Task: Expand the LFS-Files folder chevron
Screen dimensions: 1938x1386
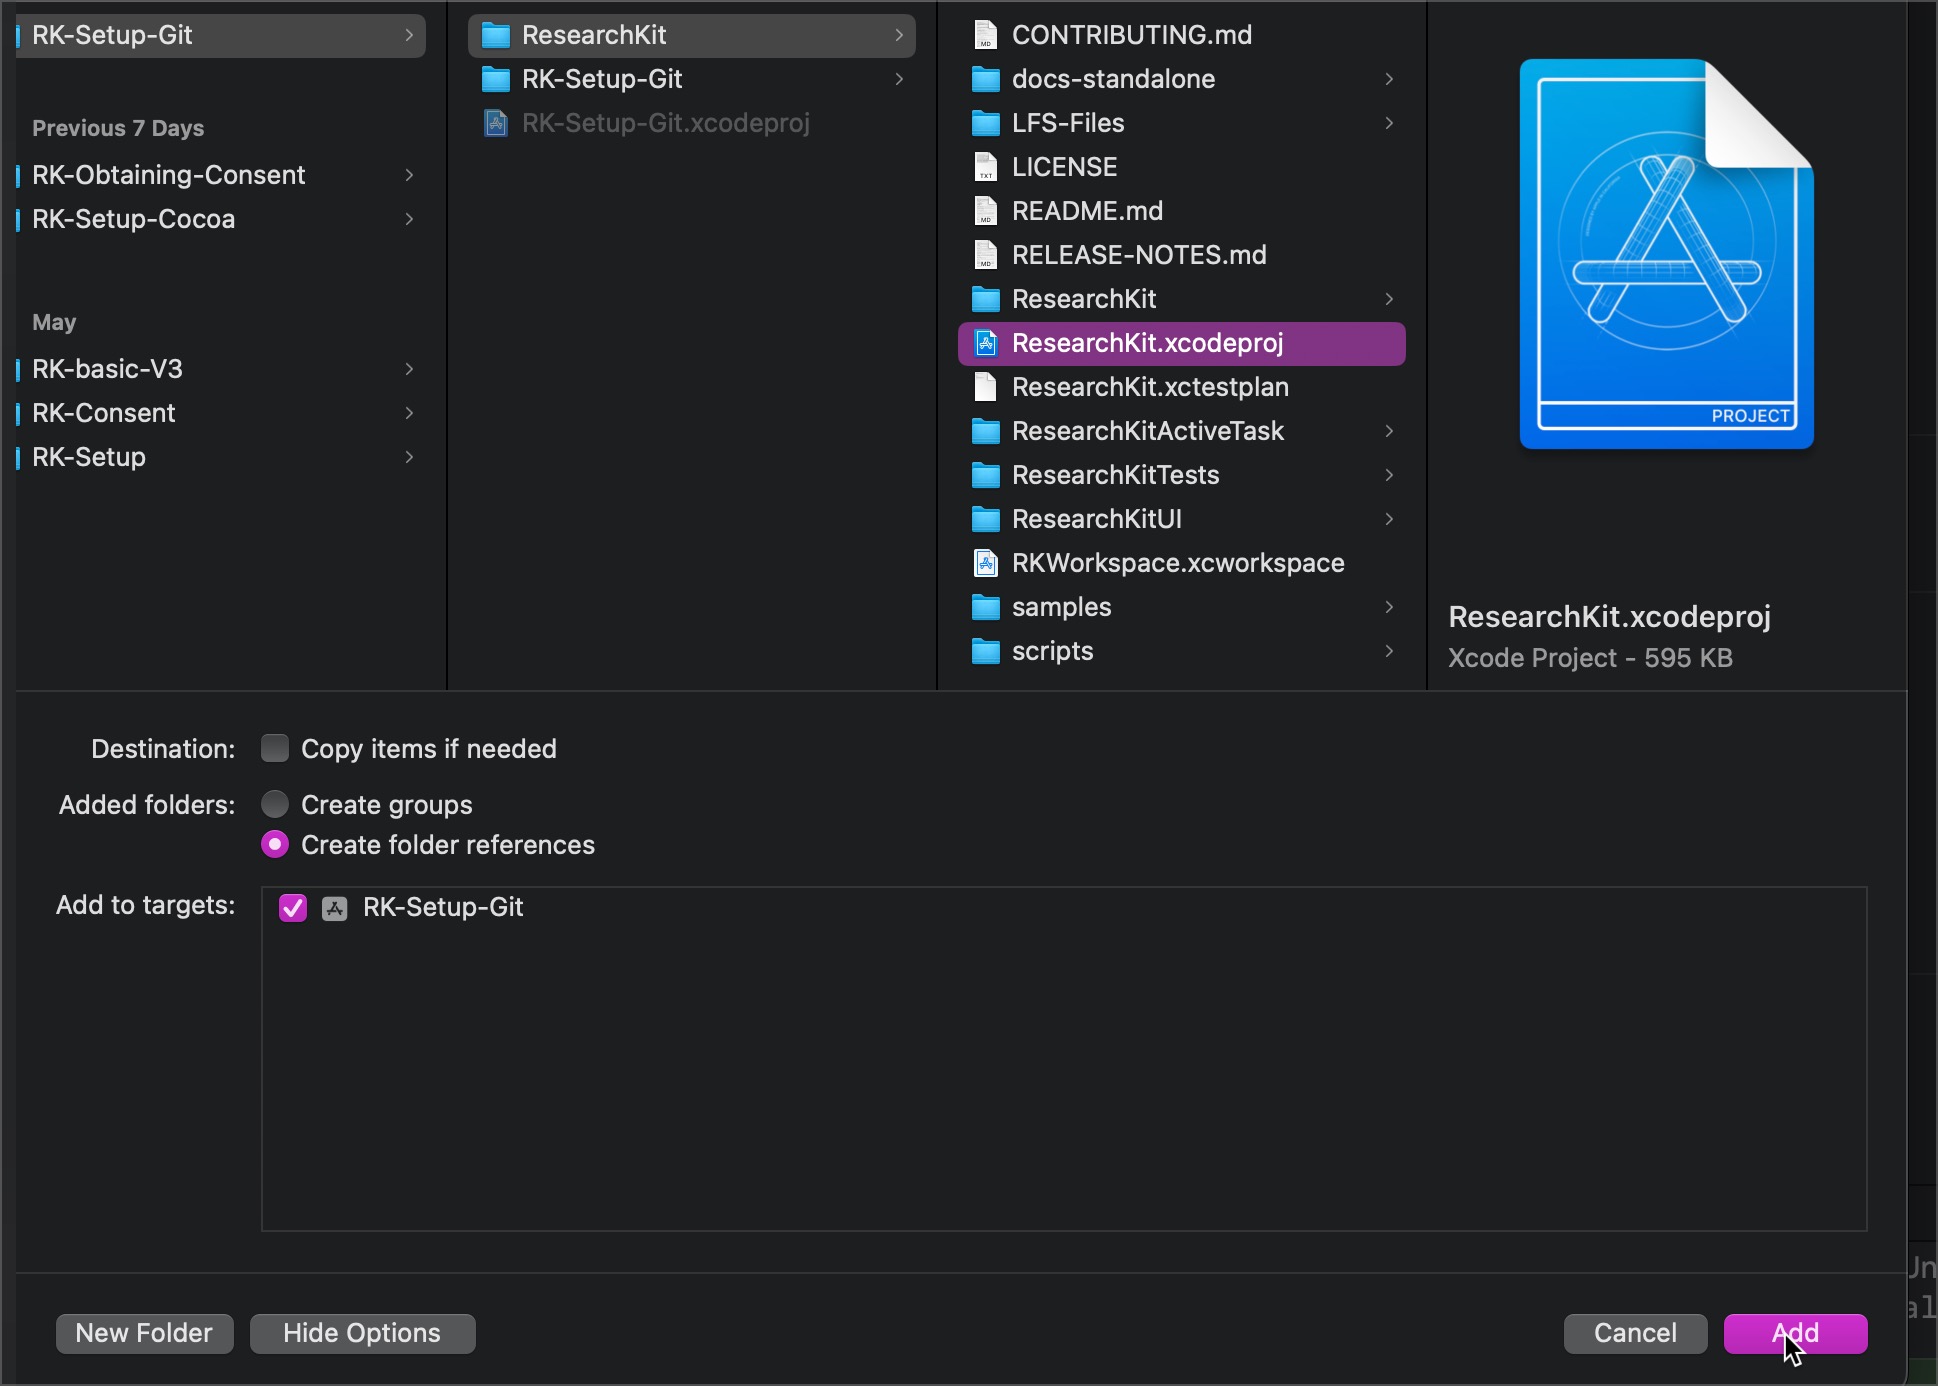Action: (1389, 123)
